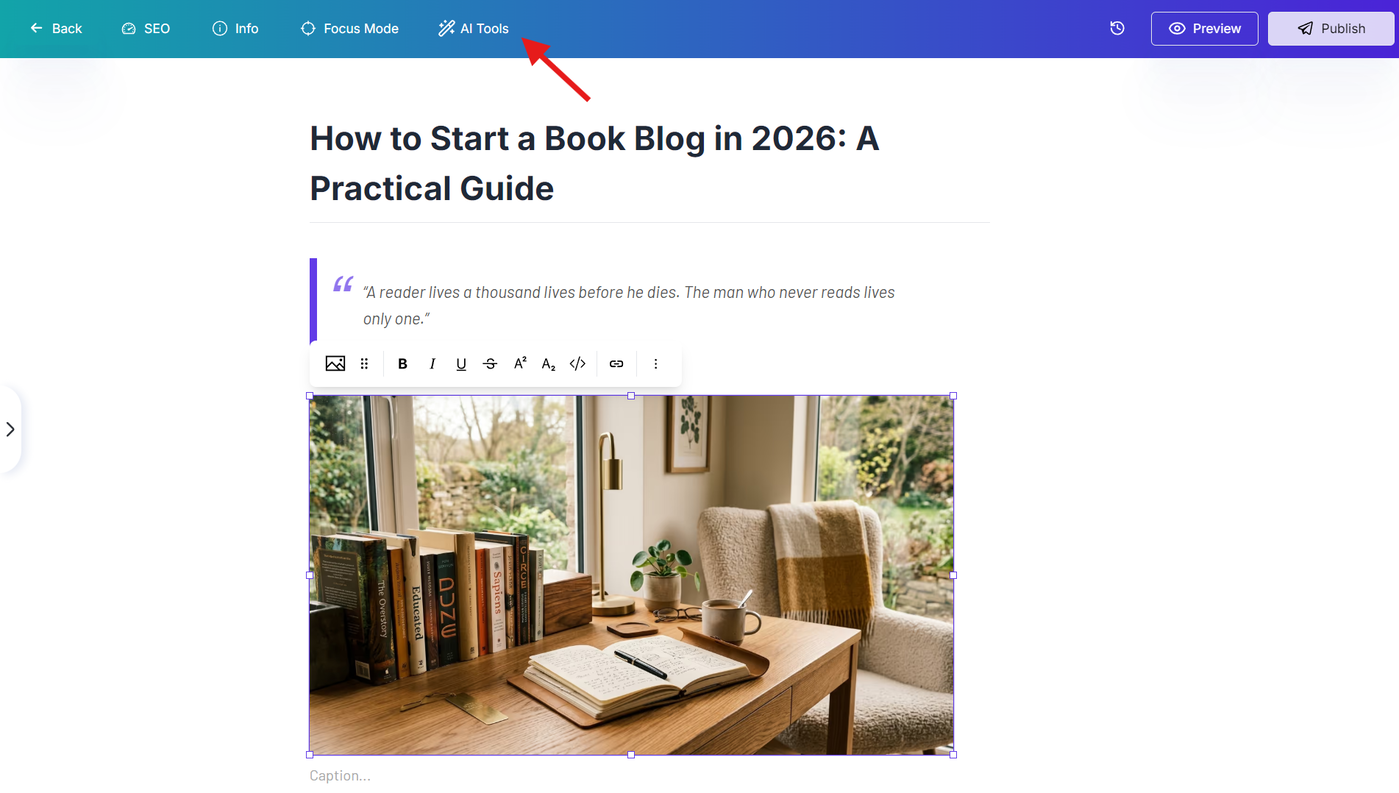
Task: Open the SEO panel
Action: tap(146, 28)
